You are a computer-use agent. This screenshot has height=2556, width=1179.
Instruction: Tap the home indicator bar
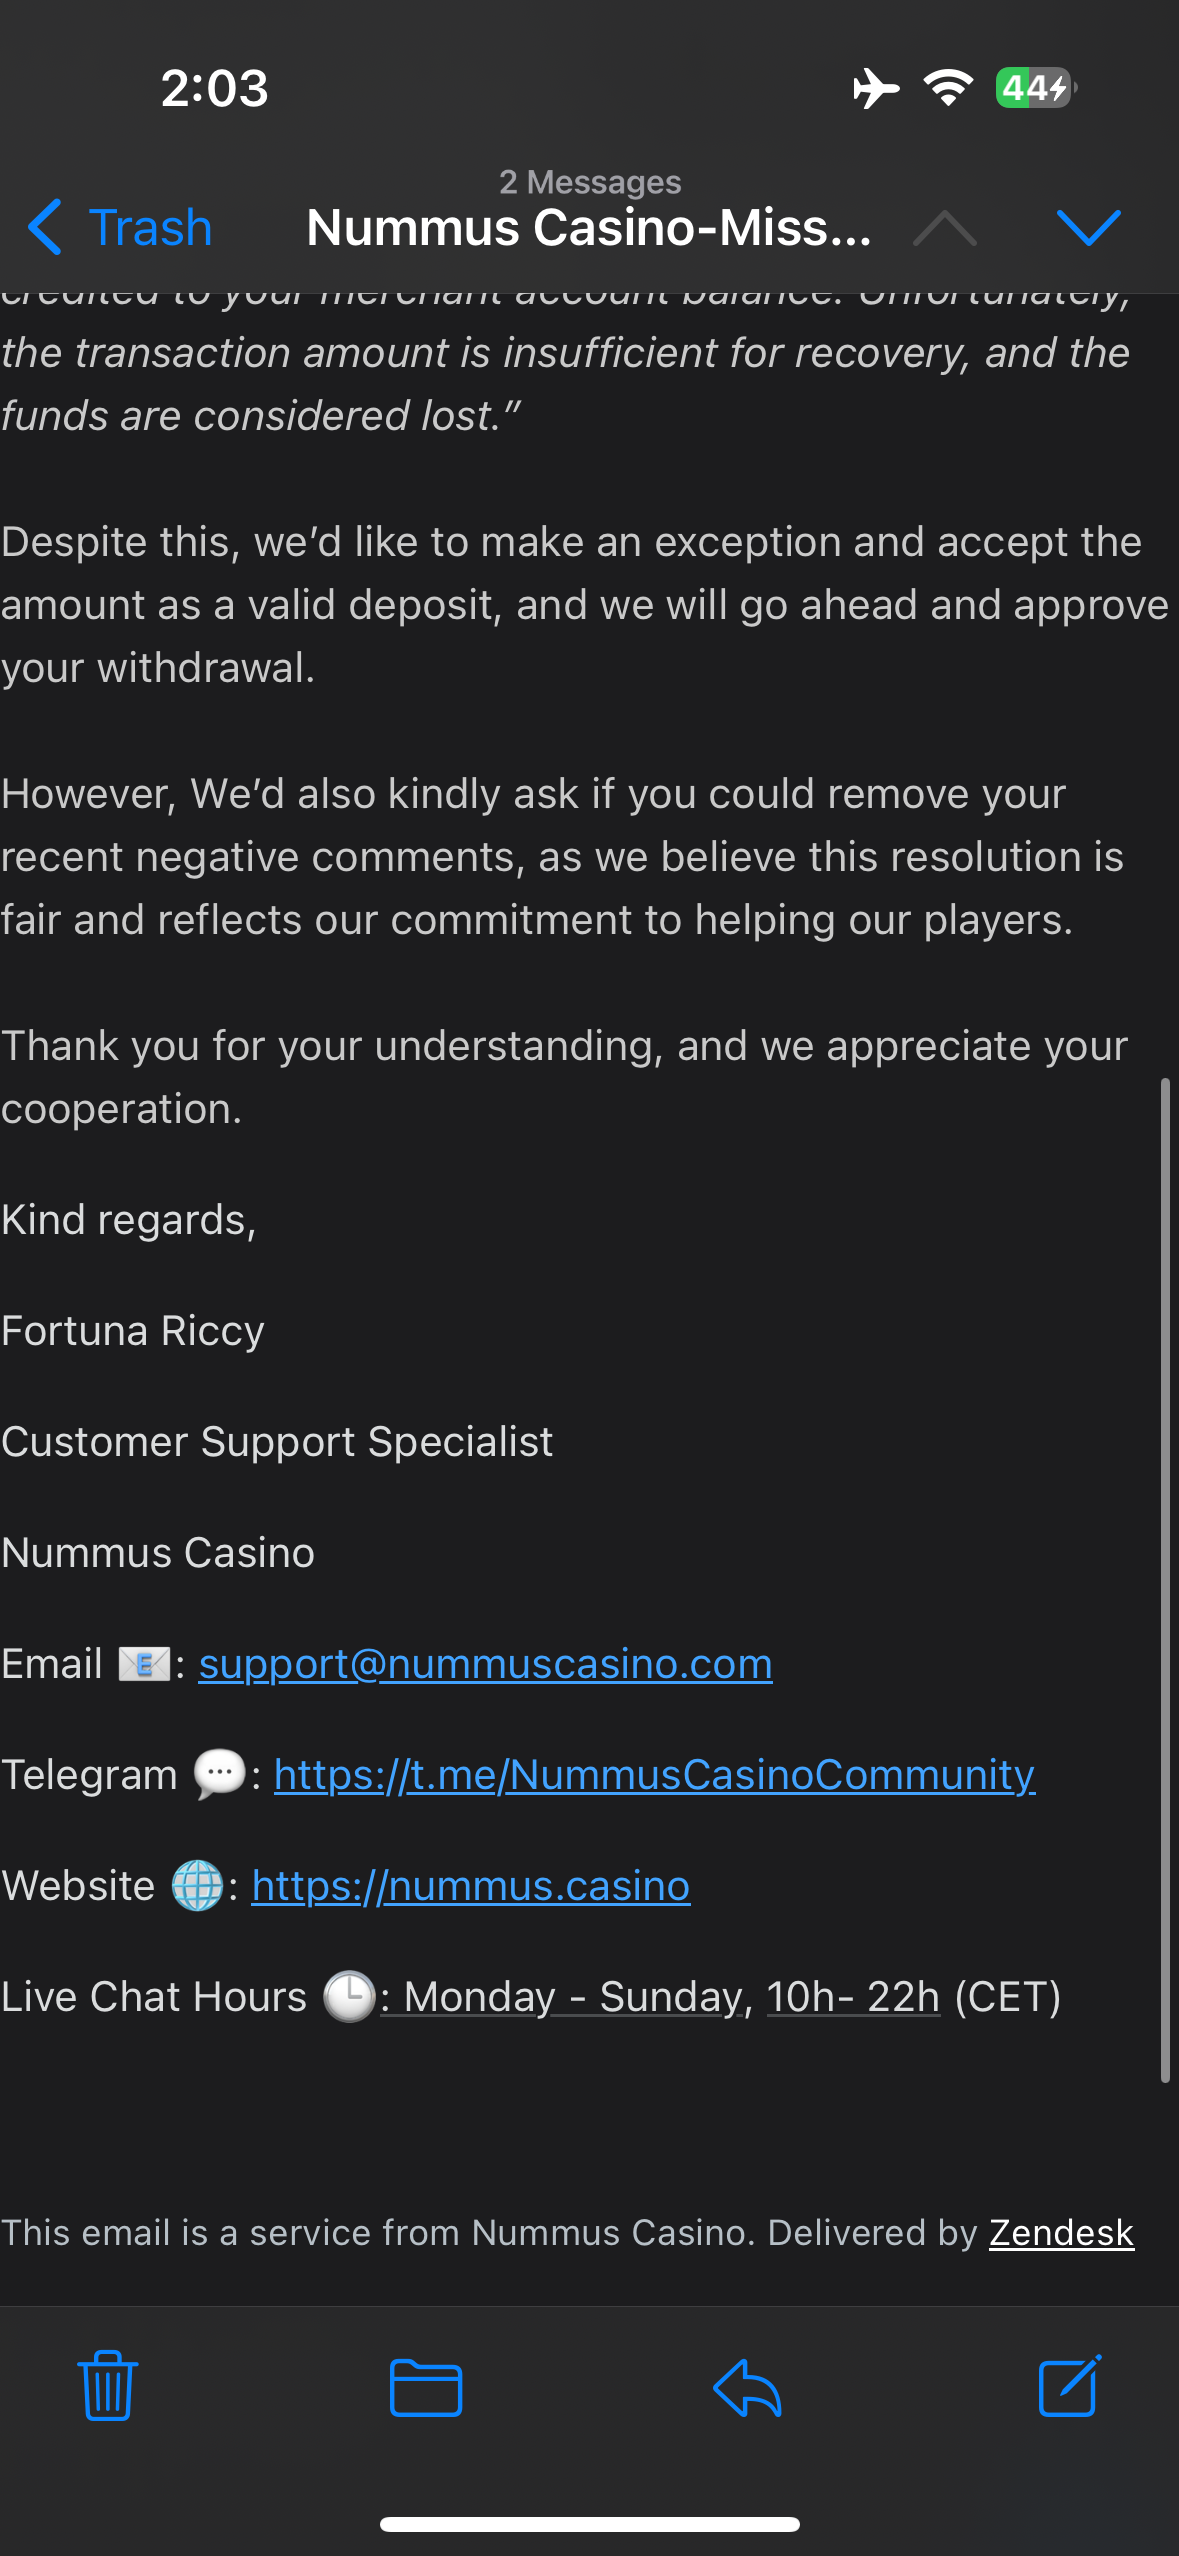(589, 2525)
